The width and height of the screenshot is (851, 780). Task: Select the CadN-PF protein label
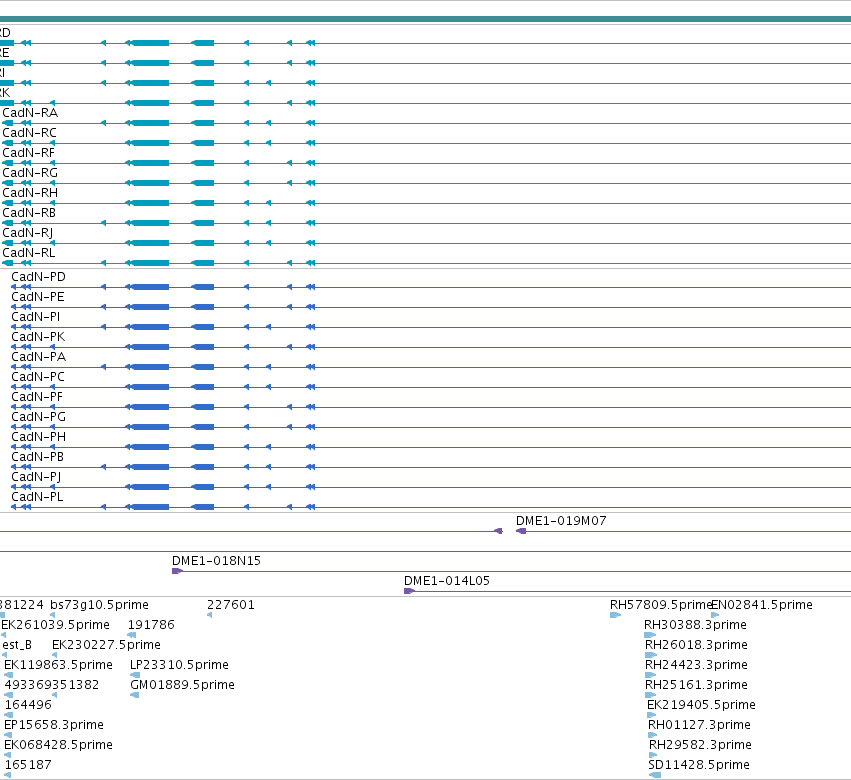tap(37, 397)
